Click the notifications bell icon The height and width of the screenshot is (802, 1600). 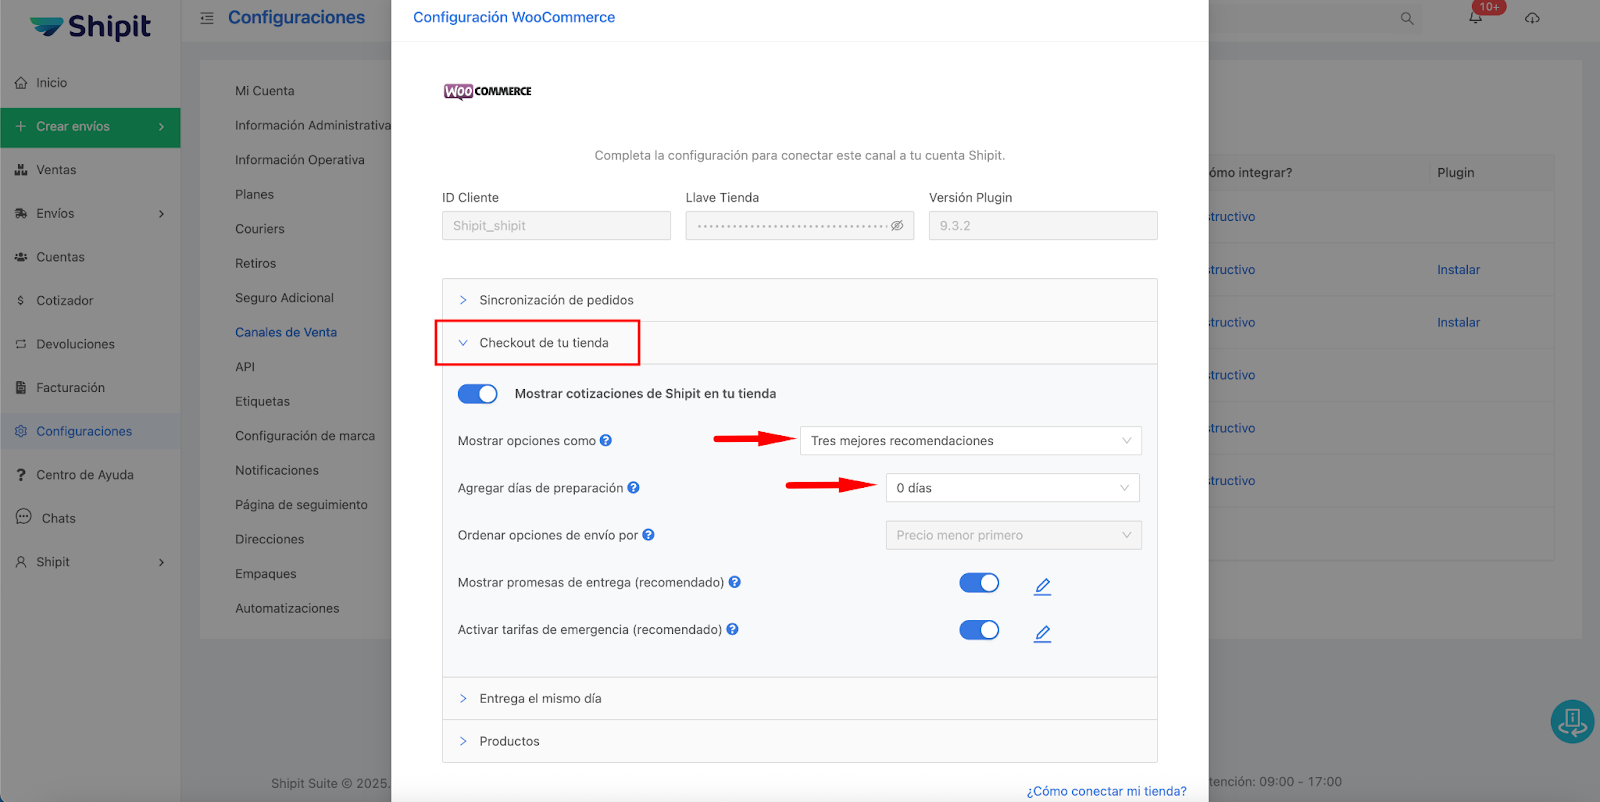tap(1475, 18)
